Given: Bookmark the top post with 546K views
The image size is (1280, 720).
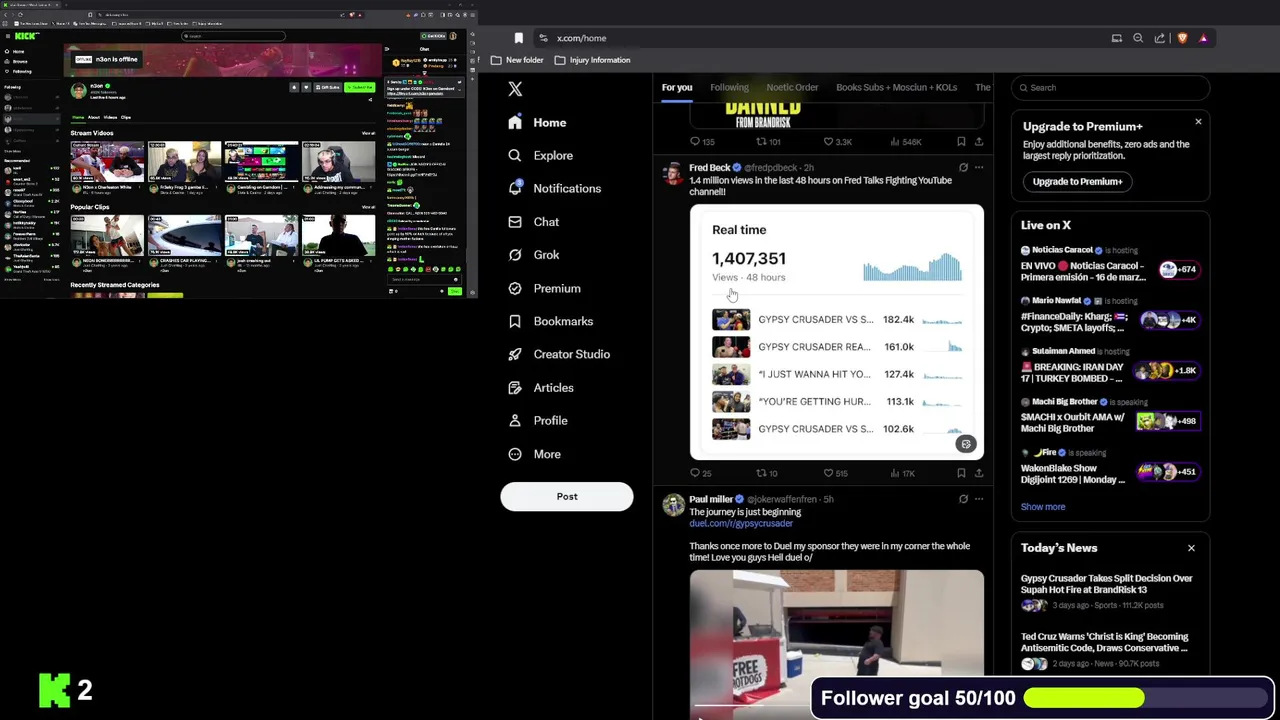Looking at the screenshot, I should (961, 142).
